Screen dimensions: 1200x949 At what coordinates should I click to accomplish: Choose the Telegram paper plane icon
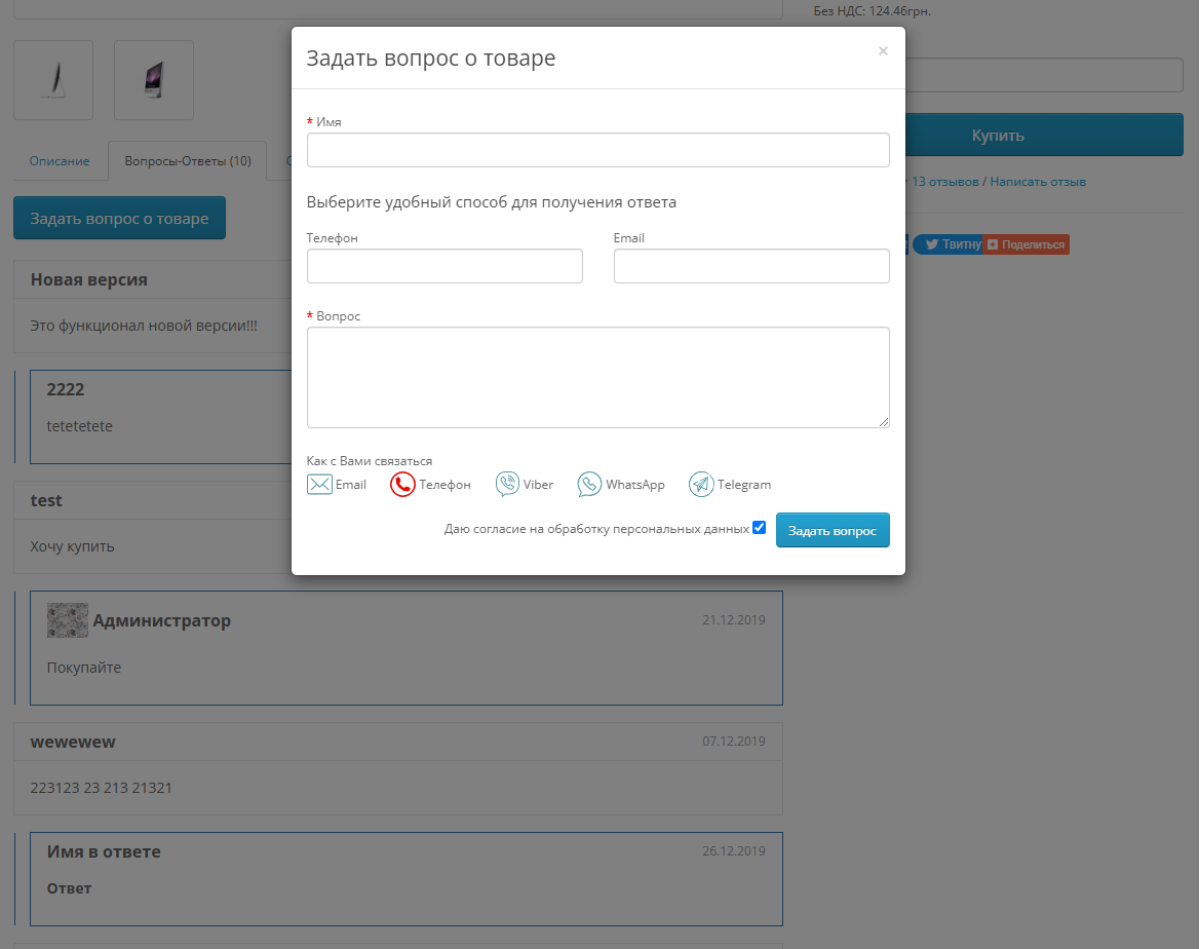tap(701, 485)
